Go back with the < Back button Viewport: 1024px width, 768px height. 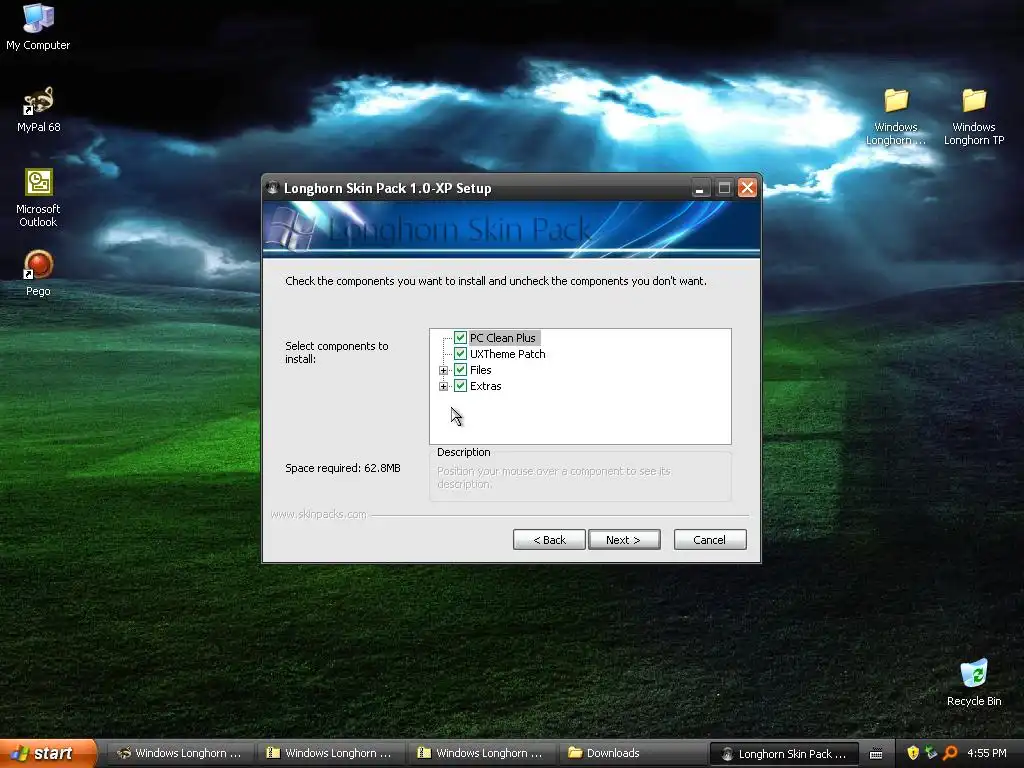pos(549,539)
